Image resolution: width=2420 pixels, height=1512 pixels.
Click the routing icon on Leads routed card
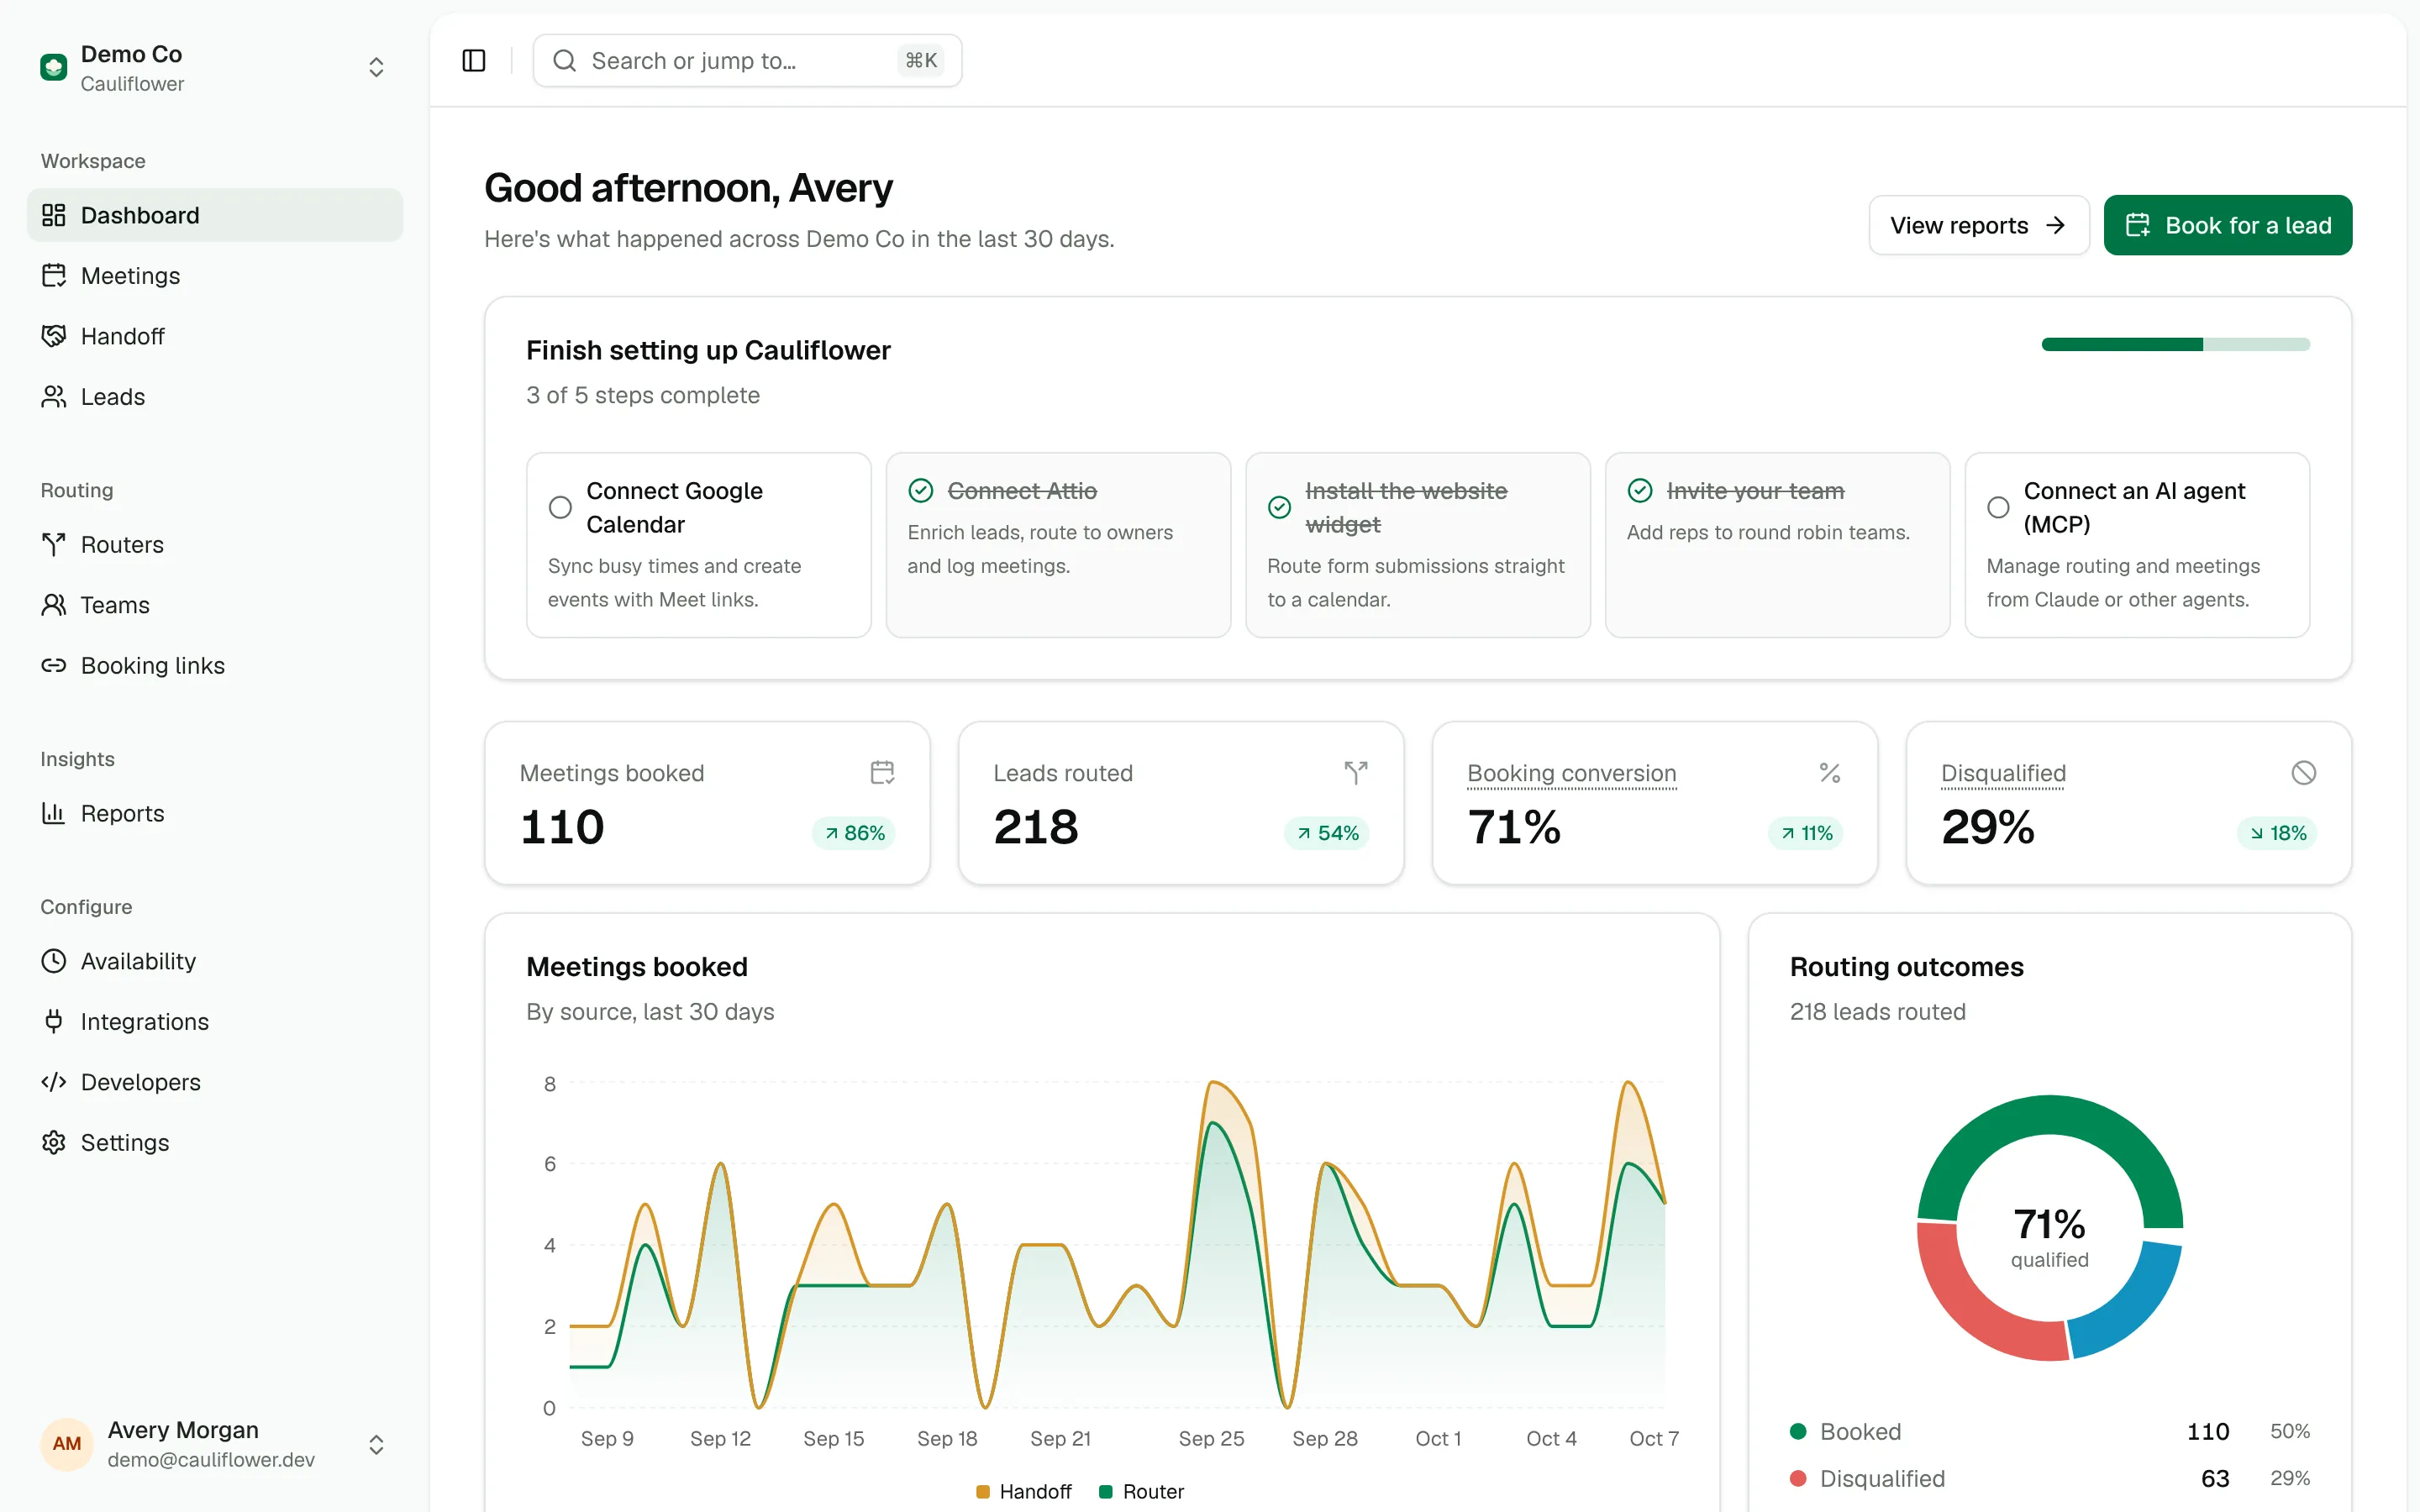click(x=1356, y=772)
